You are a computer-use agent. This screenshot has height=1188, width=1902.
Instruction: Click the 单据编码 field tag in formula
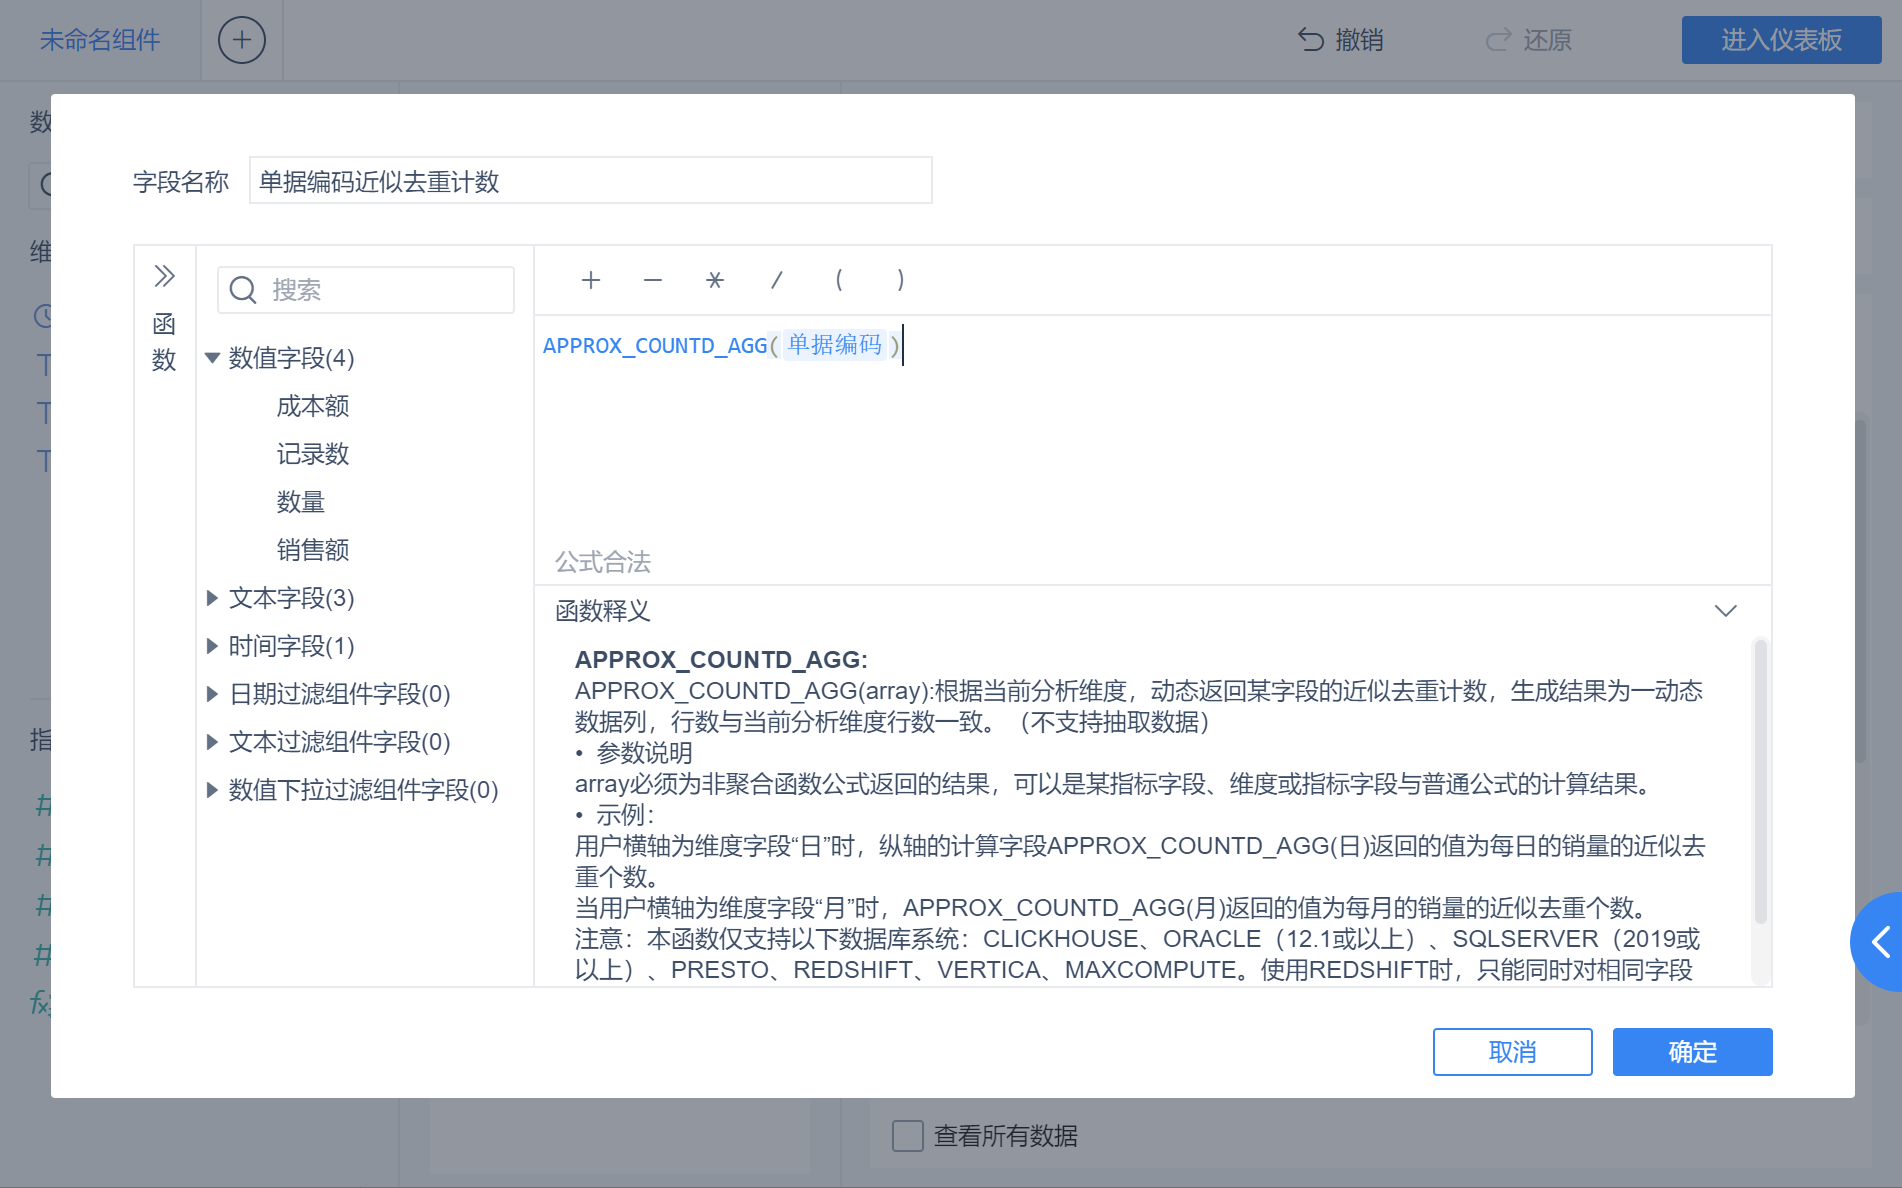point(835,345)
